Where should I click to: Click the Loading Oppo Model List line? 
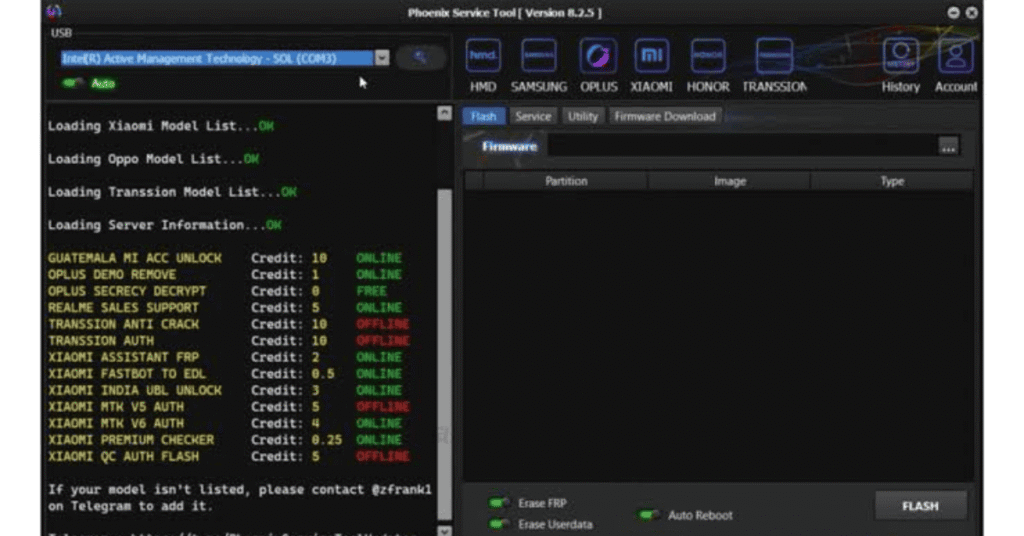153,159
